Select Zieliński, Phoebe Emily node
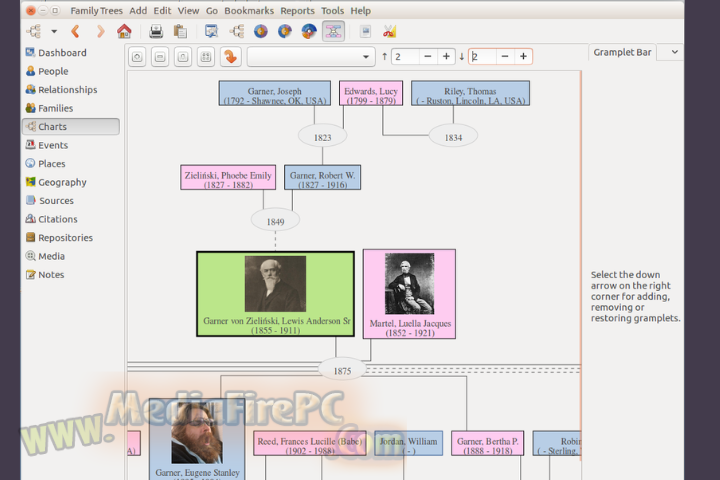Screen dimensions: 720x480 (x=228, y=177)
